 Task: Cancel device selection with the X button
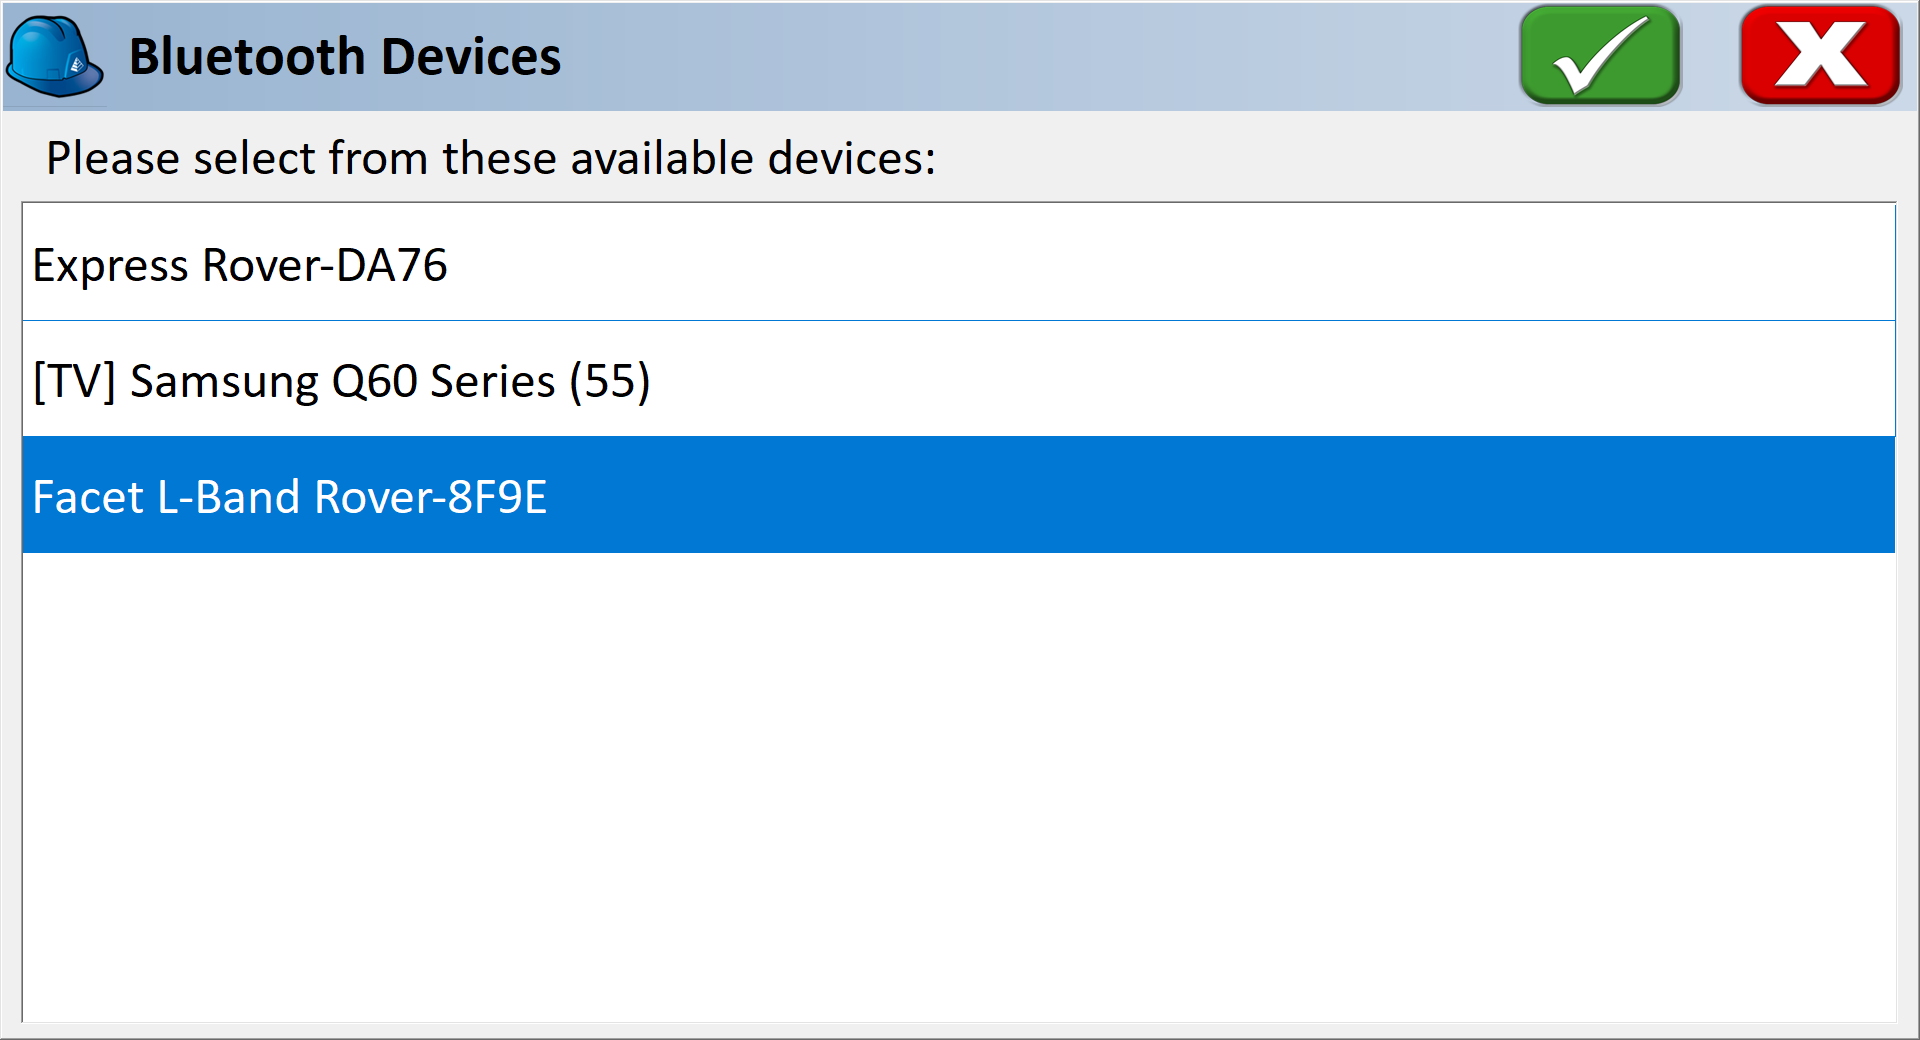[1820, 55]
